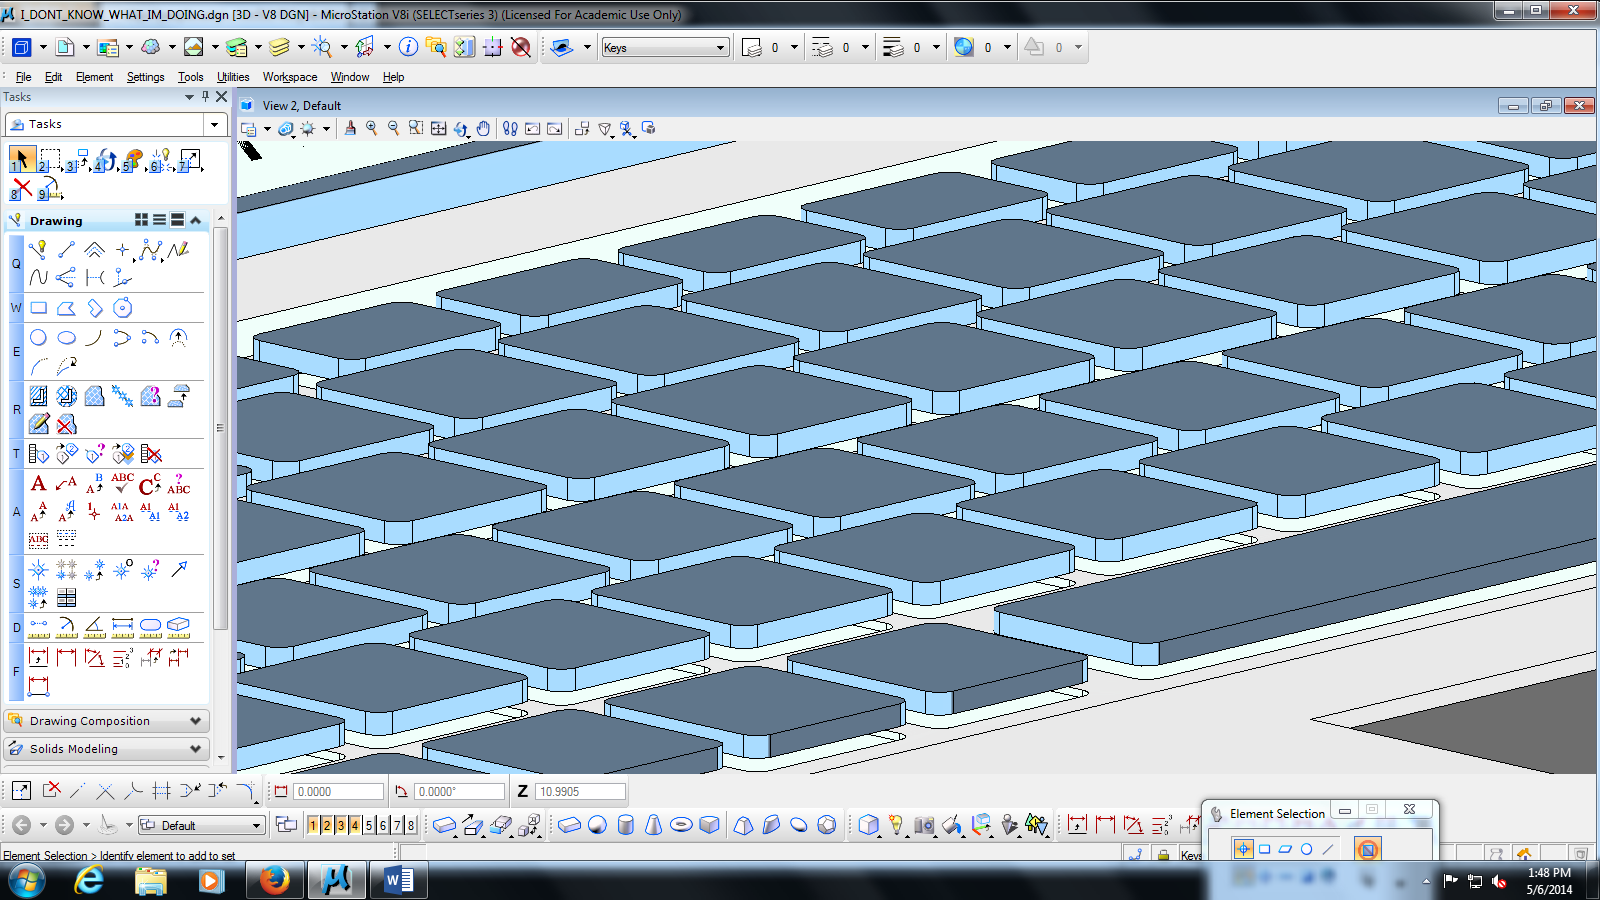Click the Place SmartLine tool
The width and height of the screenshot is (1600, 900).
pyautogui.click(x=39, y=250)
